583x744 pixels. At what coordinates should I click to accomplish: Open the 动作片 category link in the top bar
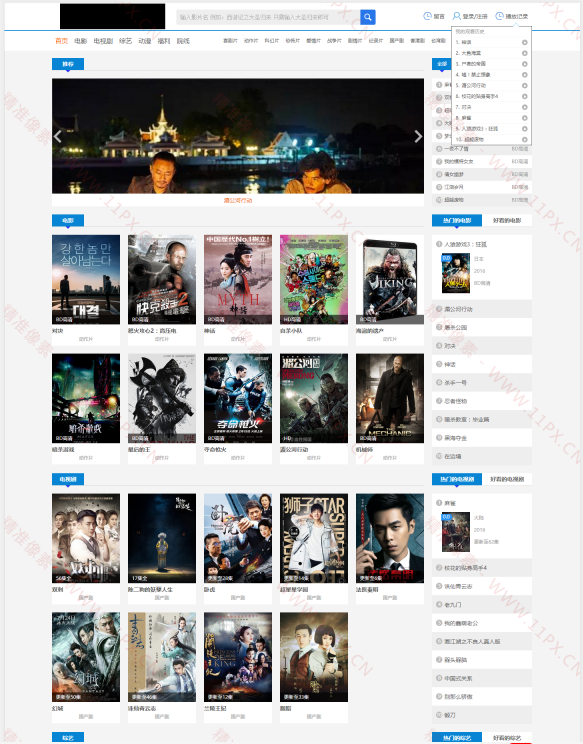(251, 41)
